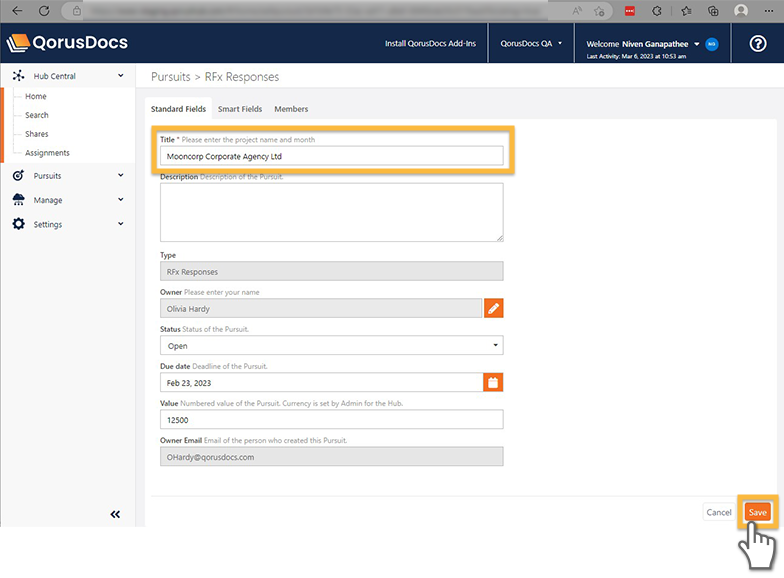784x578 pixels.
Task: Click the RFx Responses breadcrumb text
Action: coord(242,77)
